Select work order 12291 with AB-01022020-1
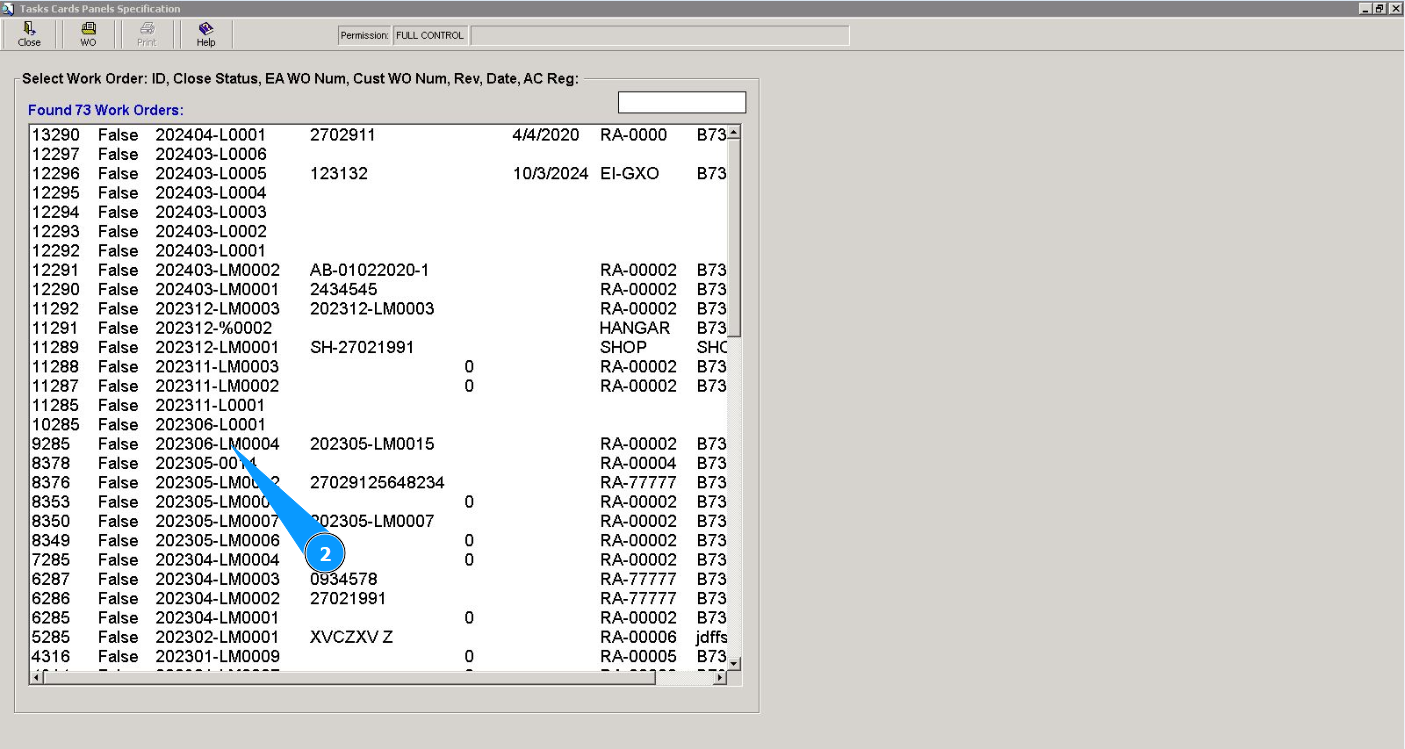The height and width of the screenshot is (749, 1405). (379, 270)
